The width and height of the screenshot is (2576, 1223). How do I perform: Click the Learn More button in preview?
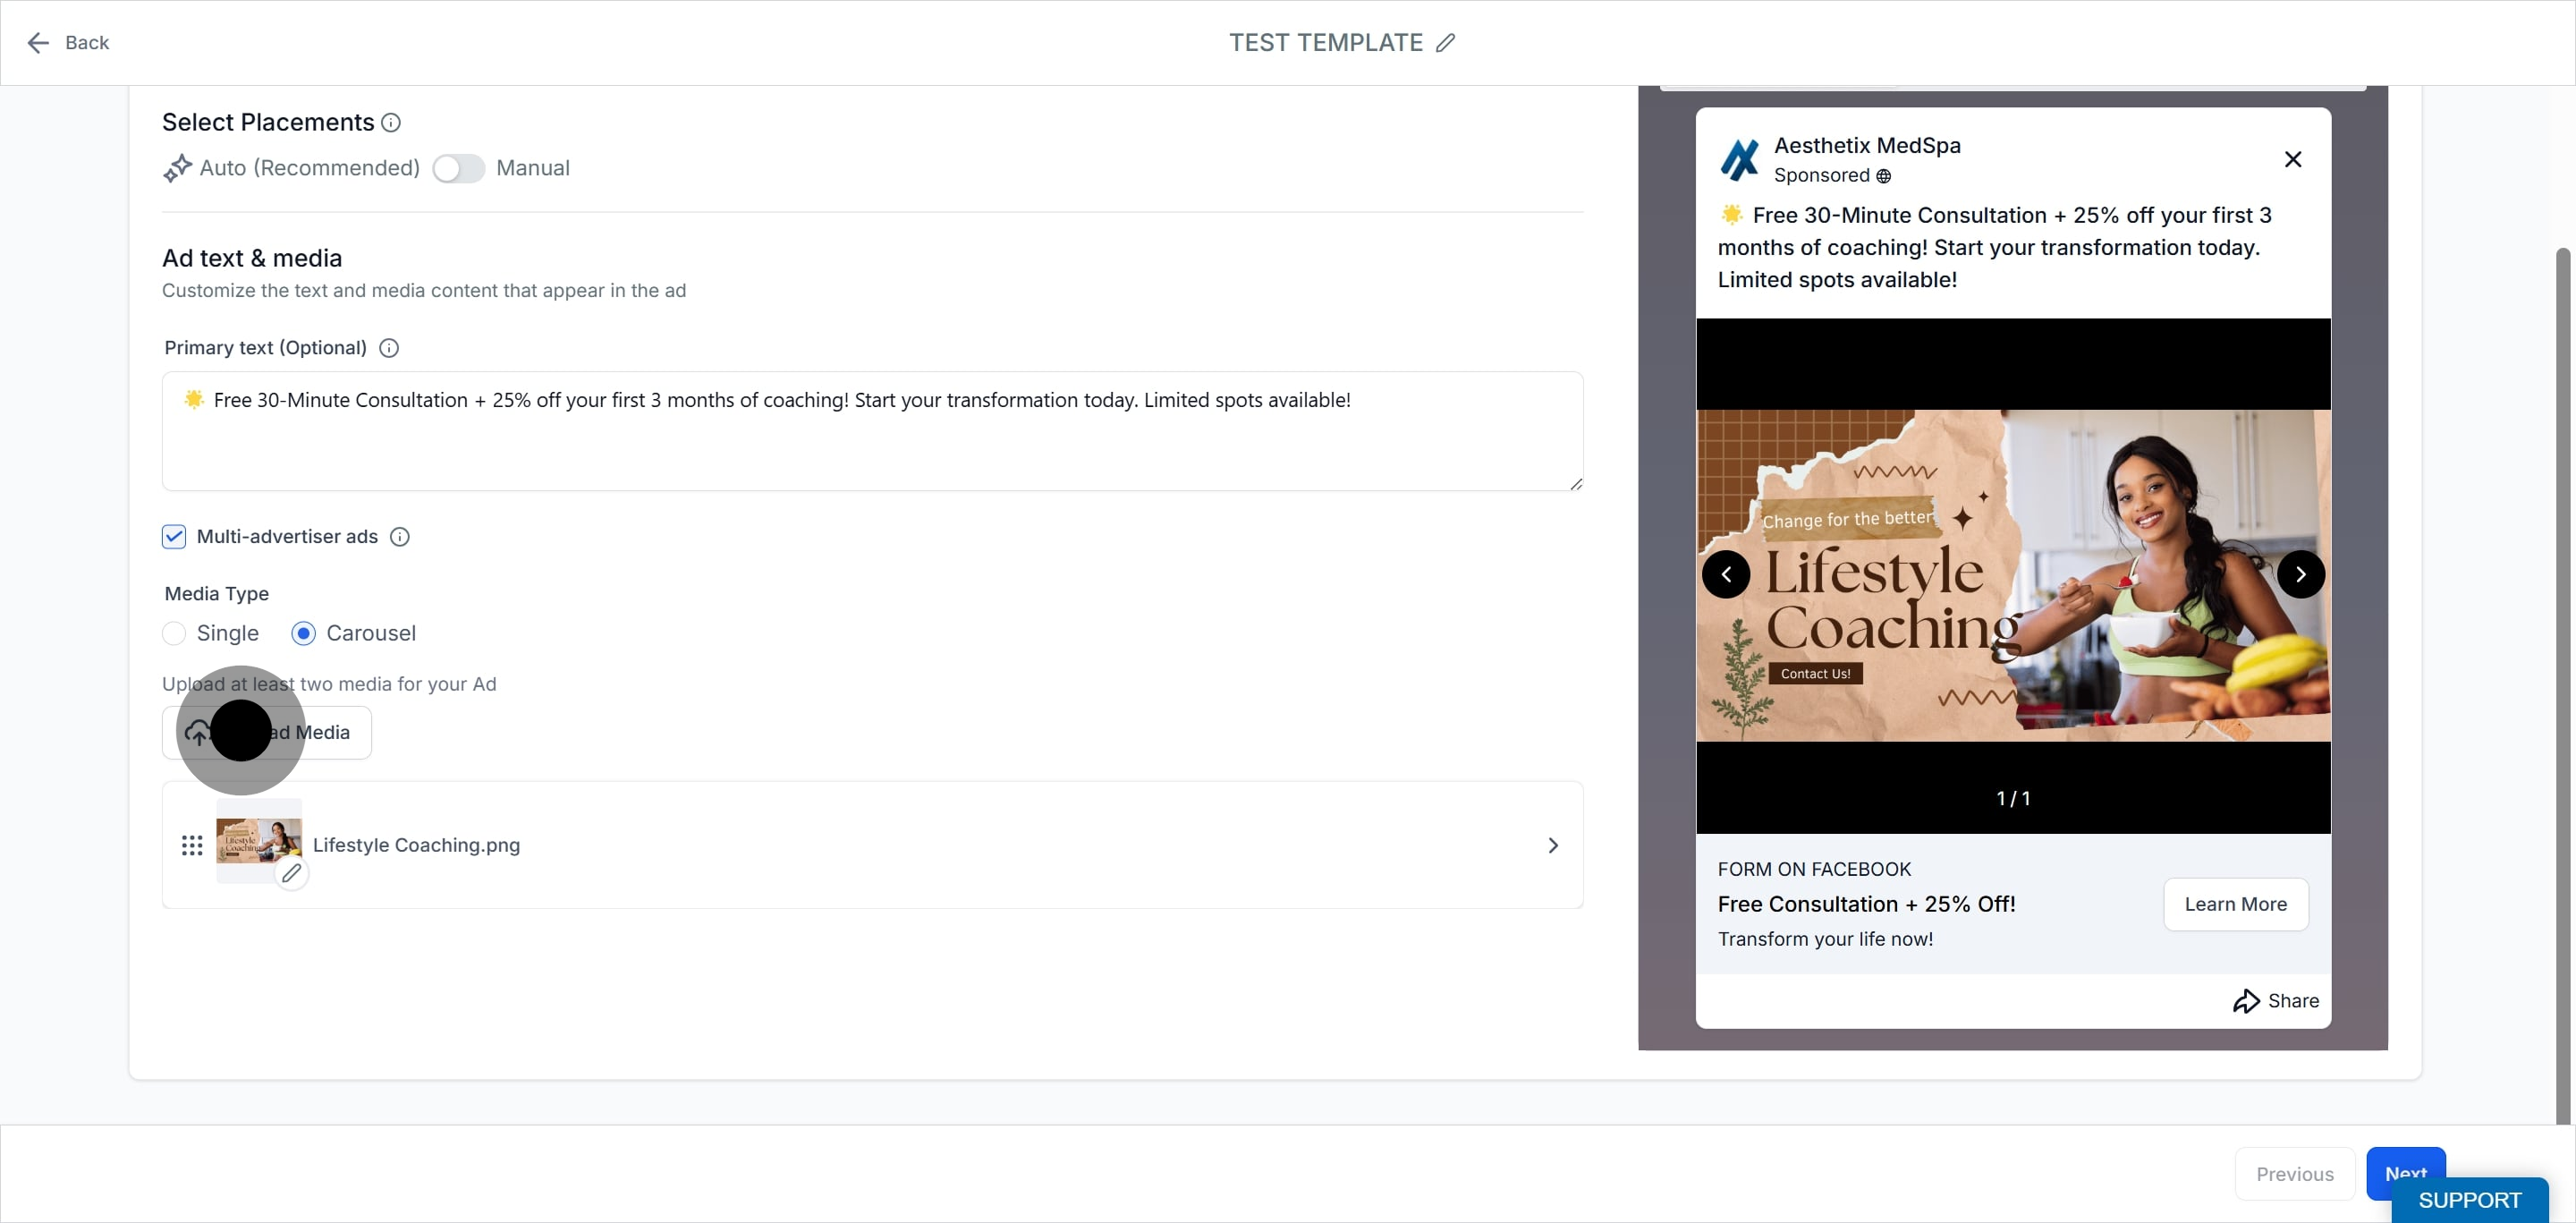click(x=2236, y=904)
